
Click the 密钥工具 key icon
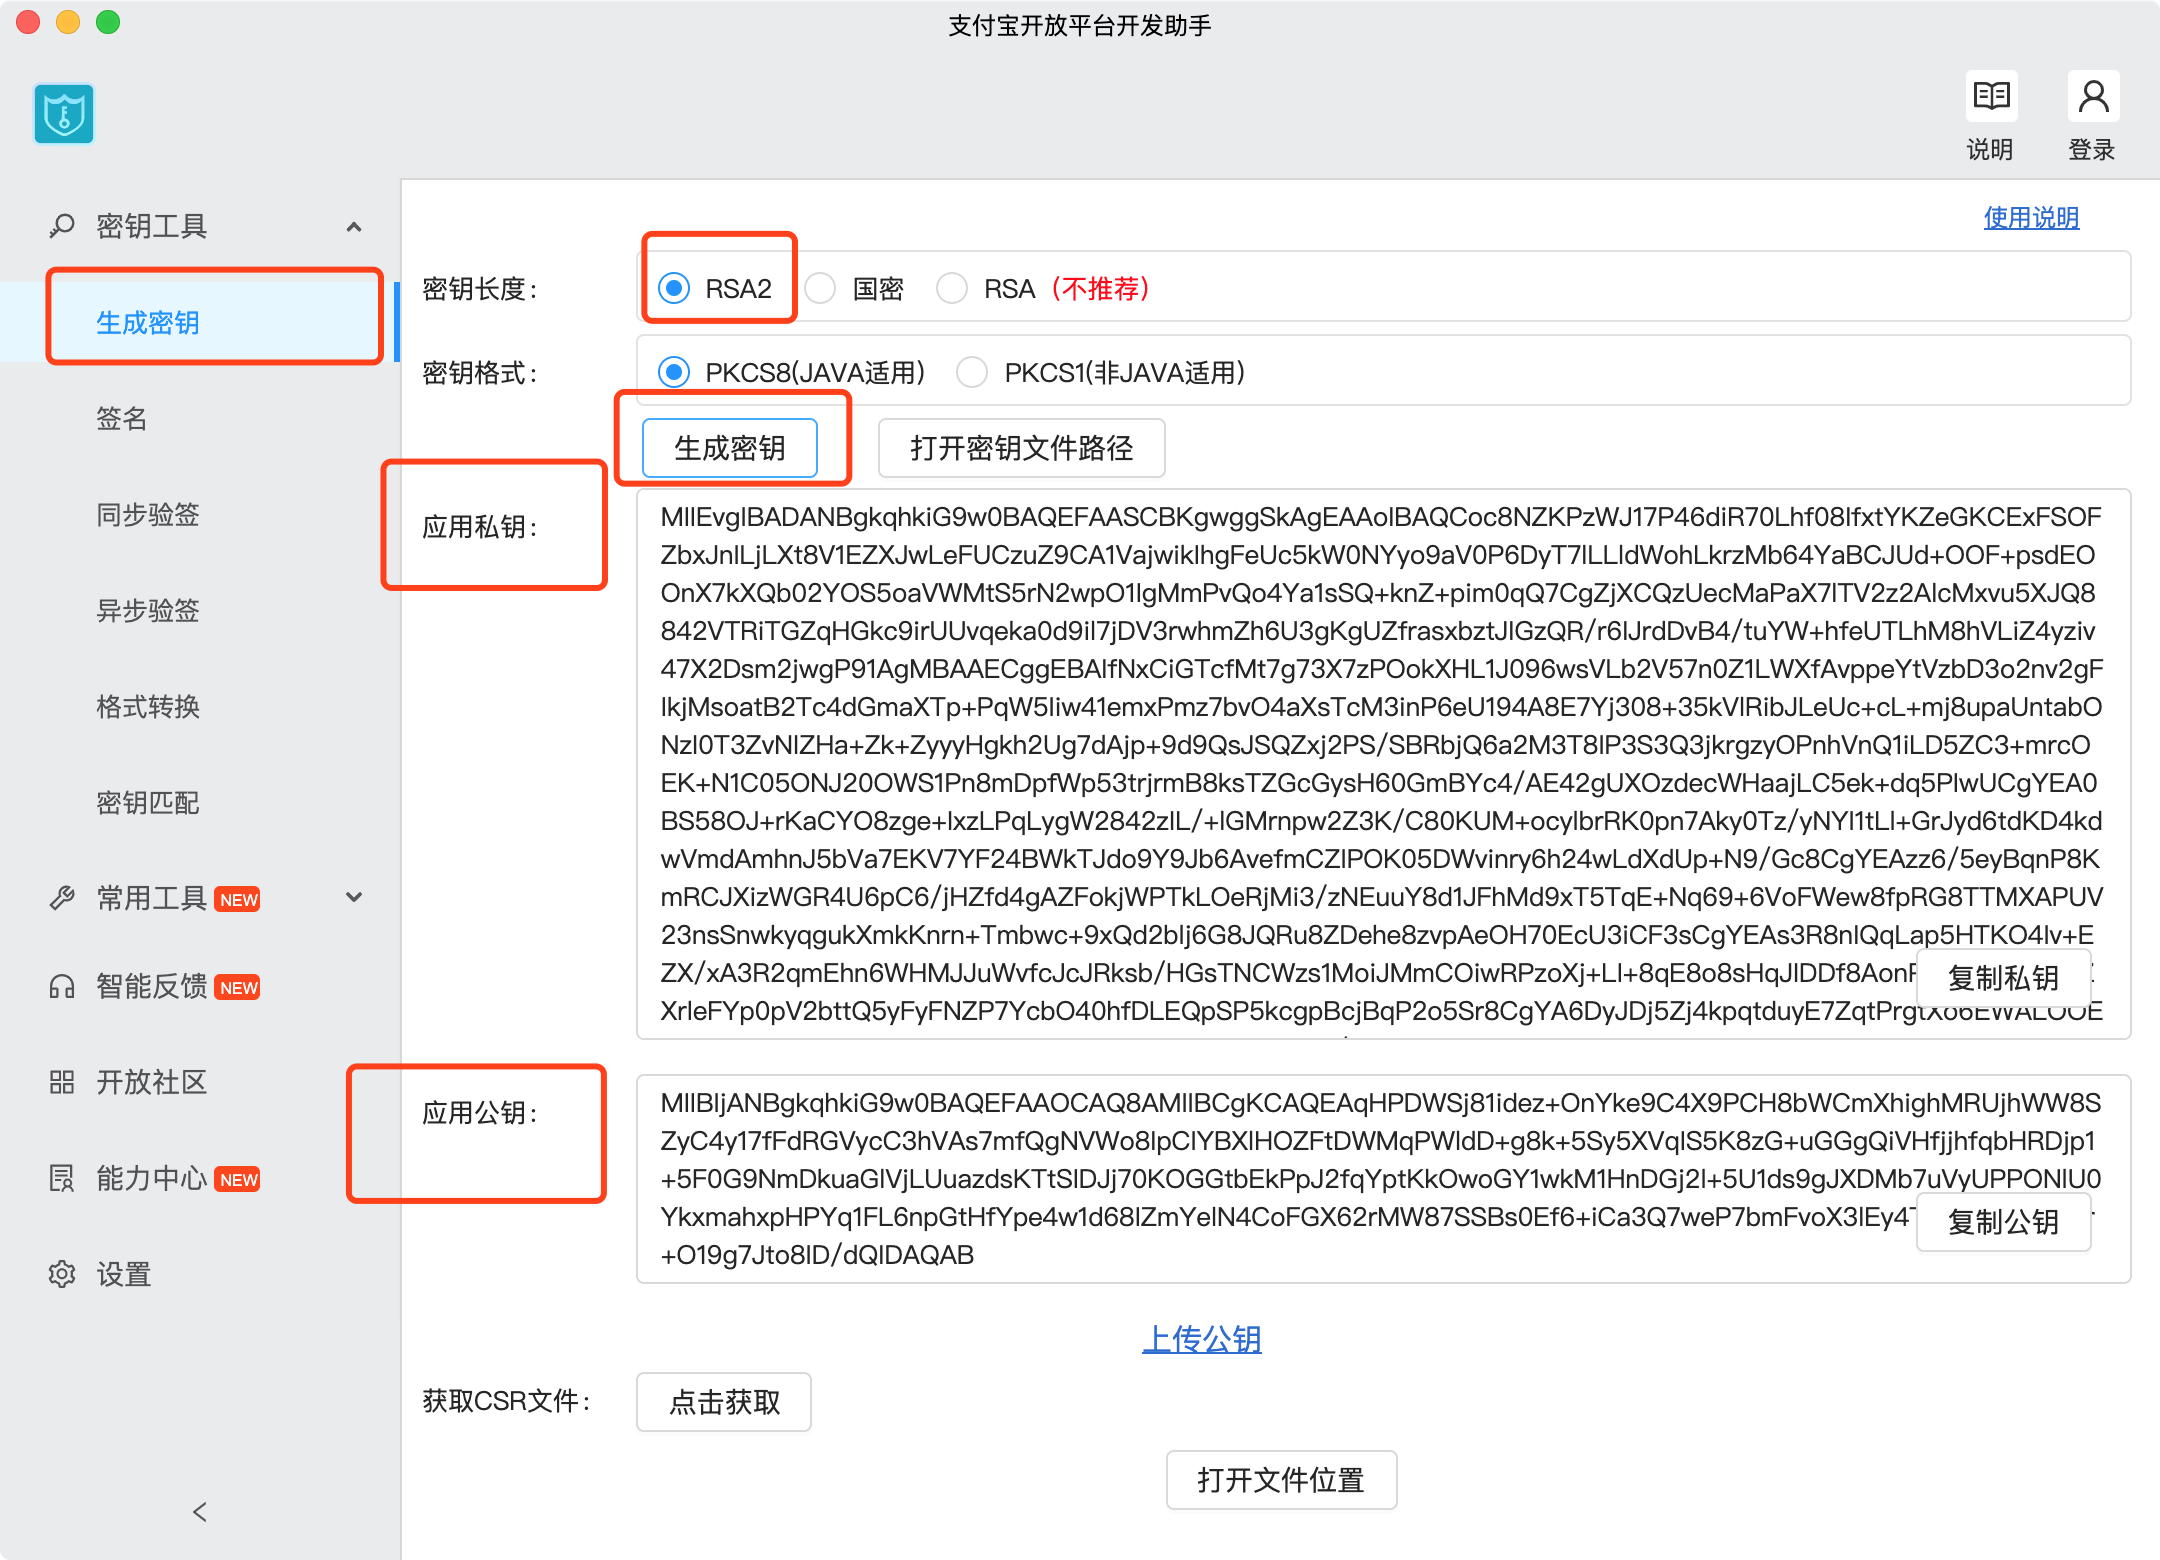[x=62, y=226]
